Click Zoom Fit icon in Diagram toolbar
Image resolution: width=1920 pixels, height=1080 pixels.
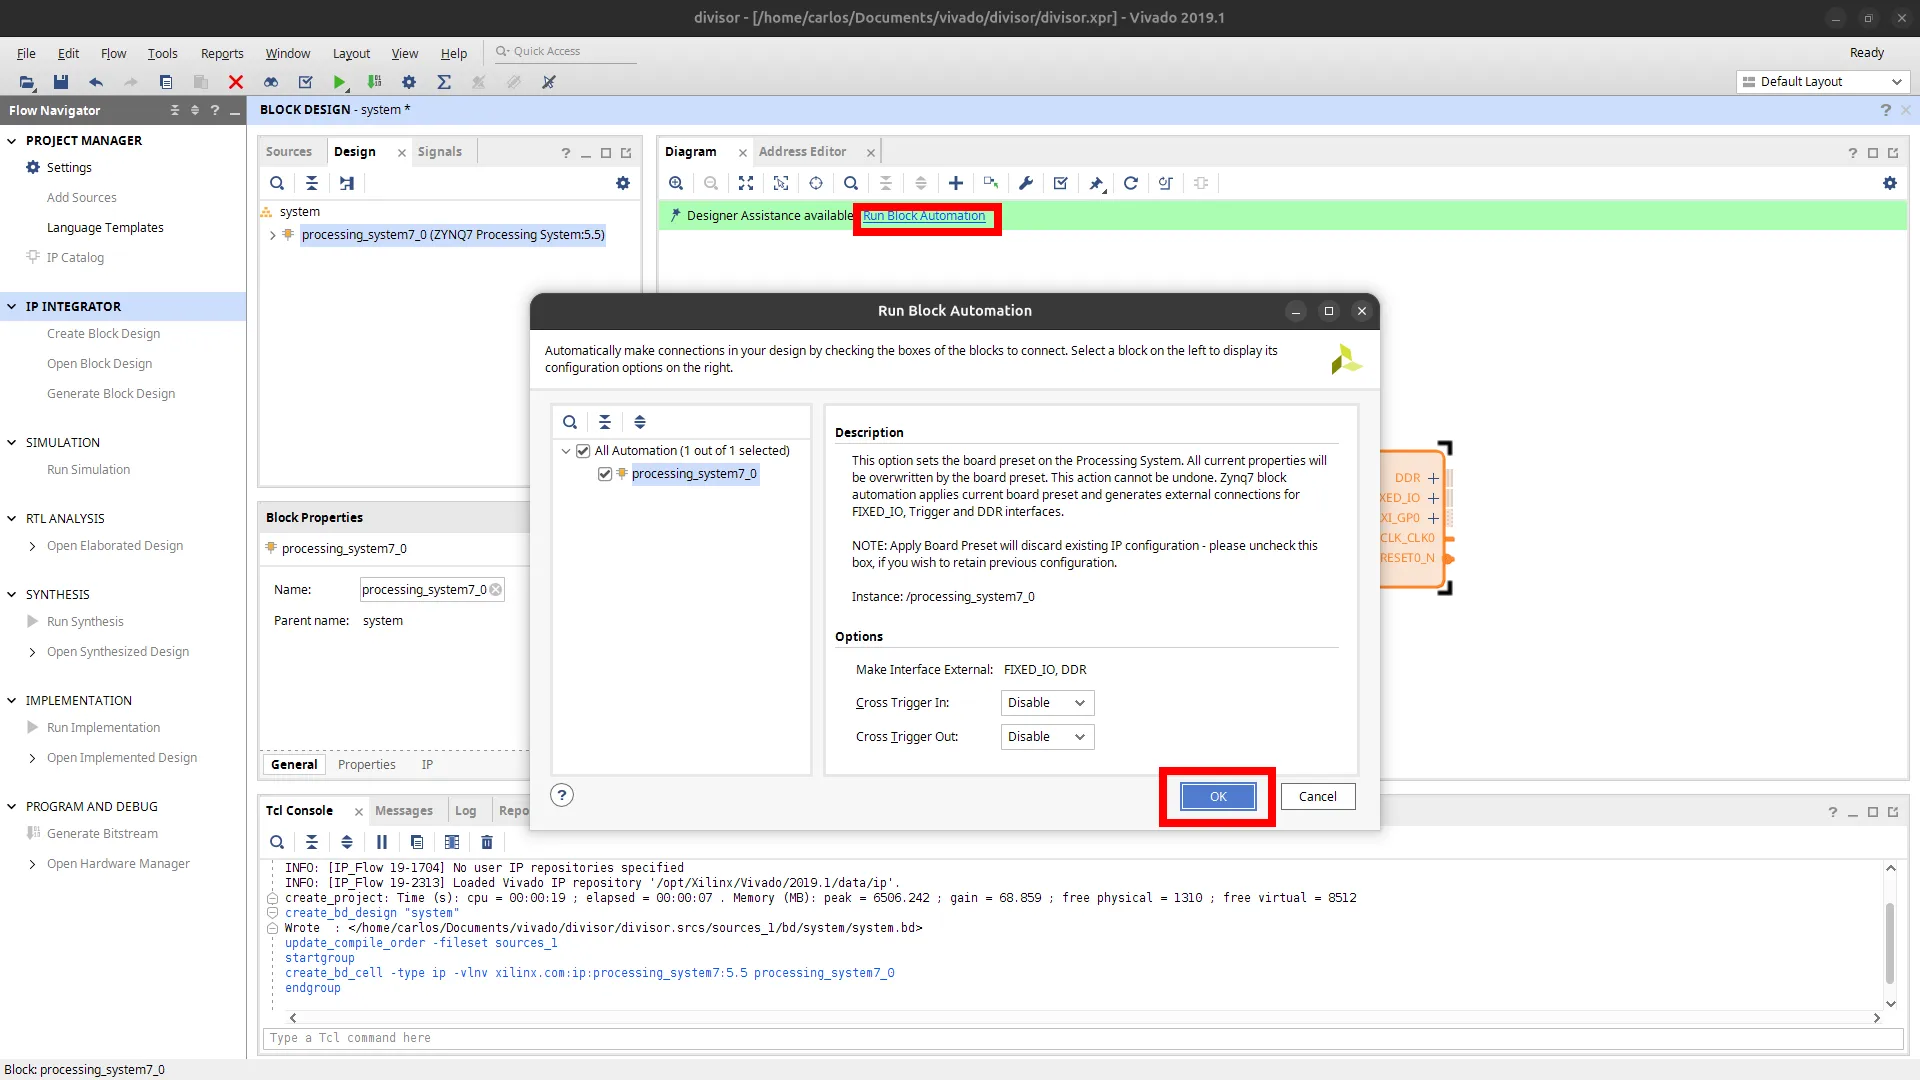click(746, 183)
